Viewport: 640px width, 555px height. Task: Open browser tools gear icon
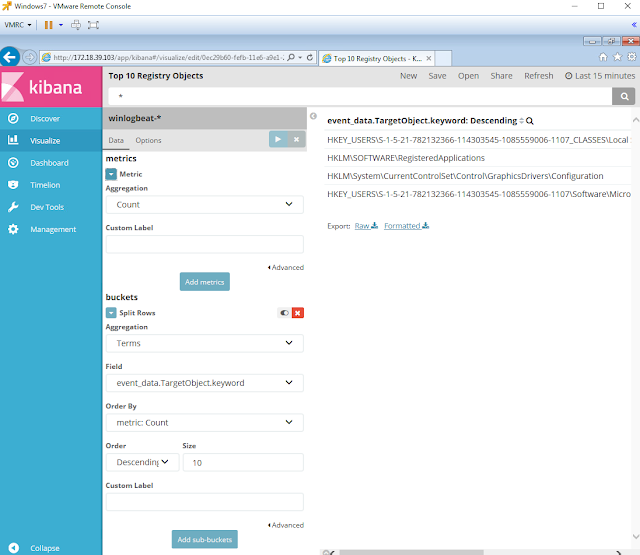(x=631, y=57)
